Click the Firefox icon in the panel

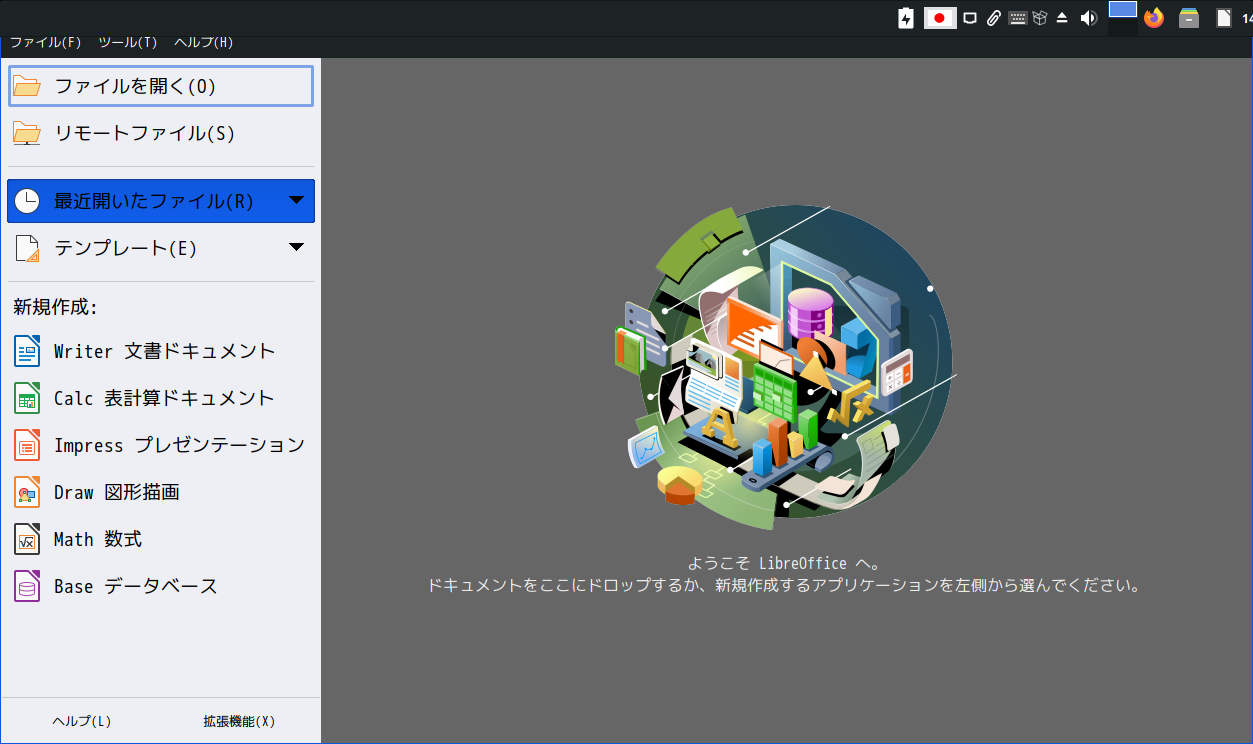(x=1154, y=18)
